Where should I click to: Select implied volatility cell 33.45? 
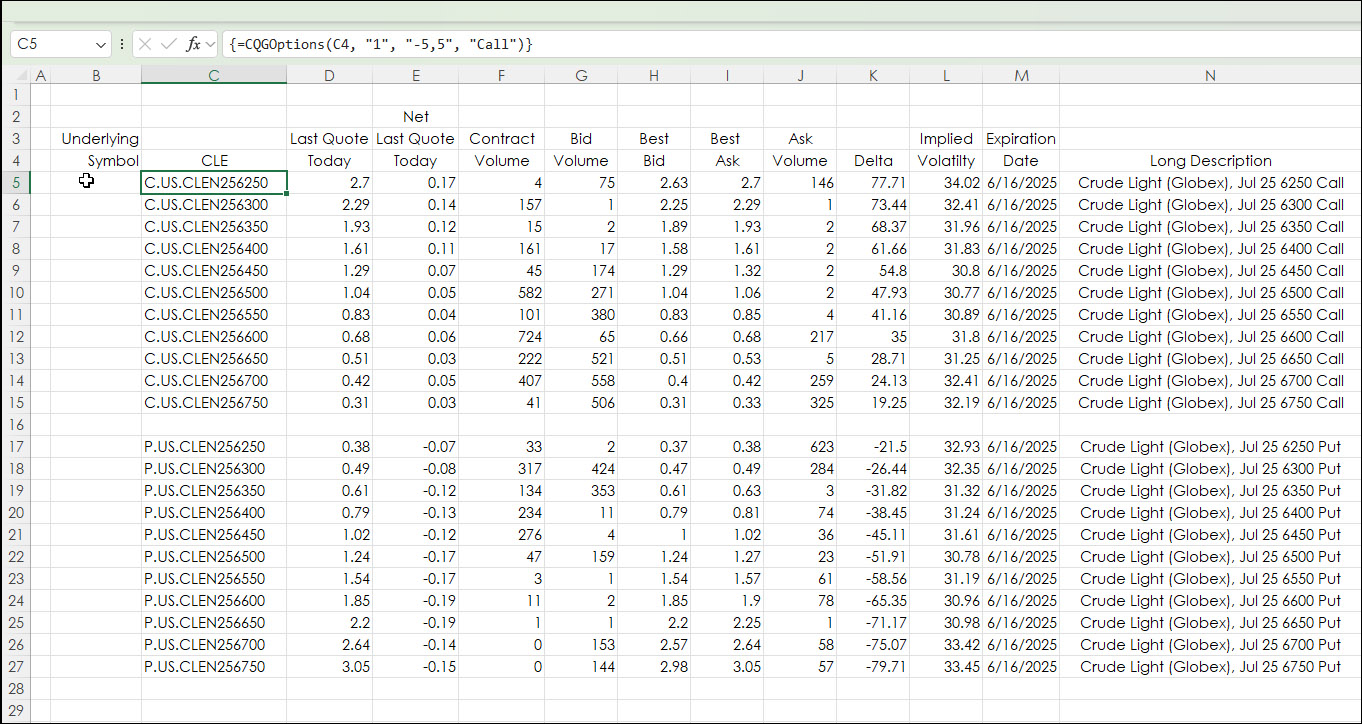[x=945, y=667]
